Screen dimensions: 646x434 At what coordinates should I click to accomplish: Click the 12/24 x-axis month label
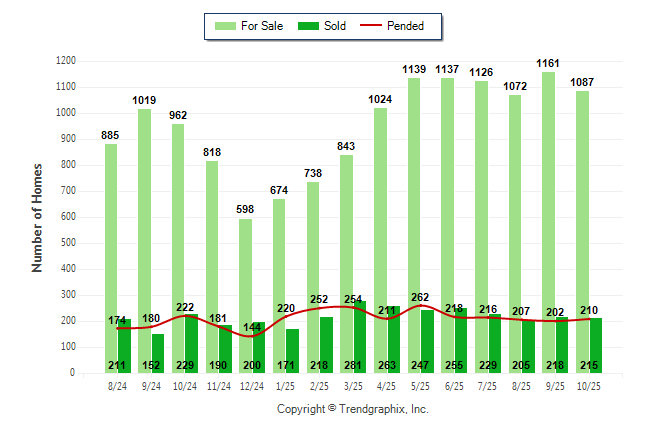pos(252,384)
